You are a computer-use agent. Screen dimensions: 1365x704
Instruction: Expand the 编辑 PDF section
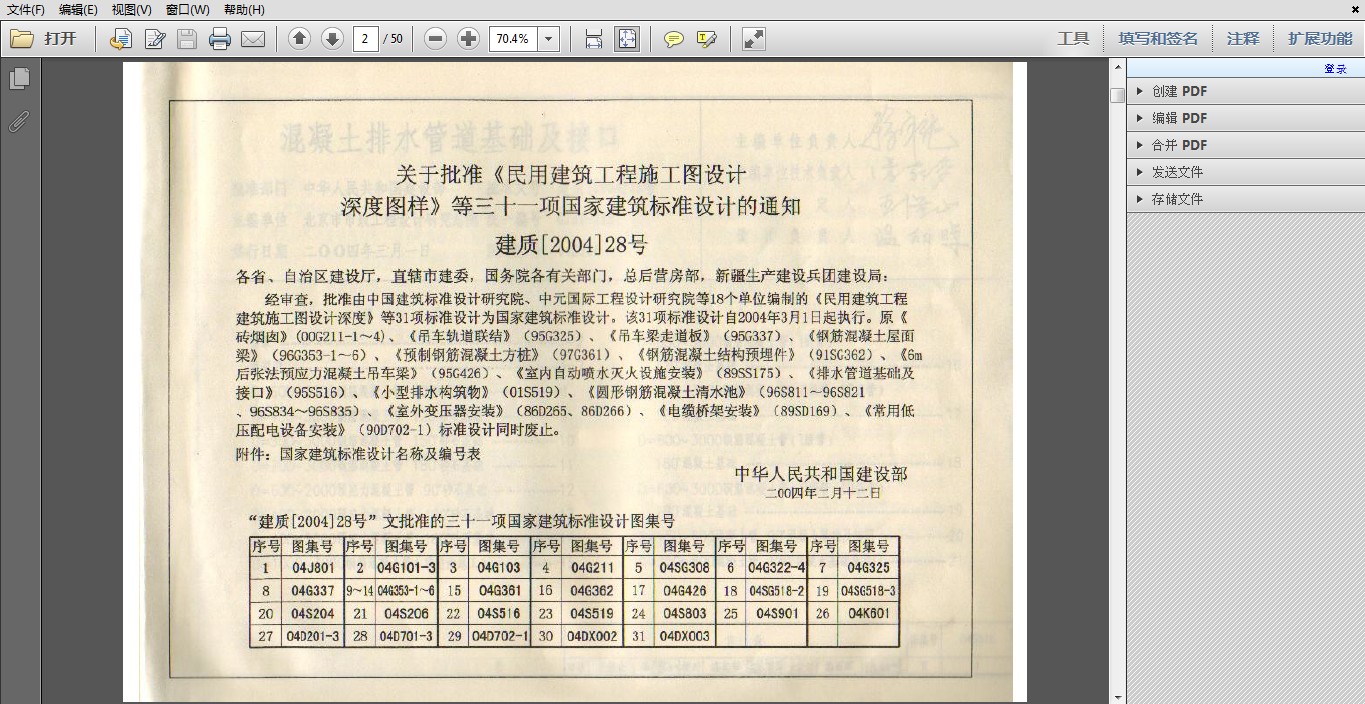[1245, 118]
